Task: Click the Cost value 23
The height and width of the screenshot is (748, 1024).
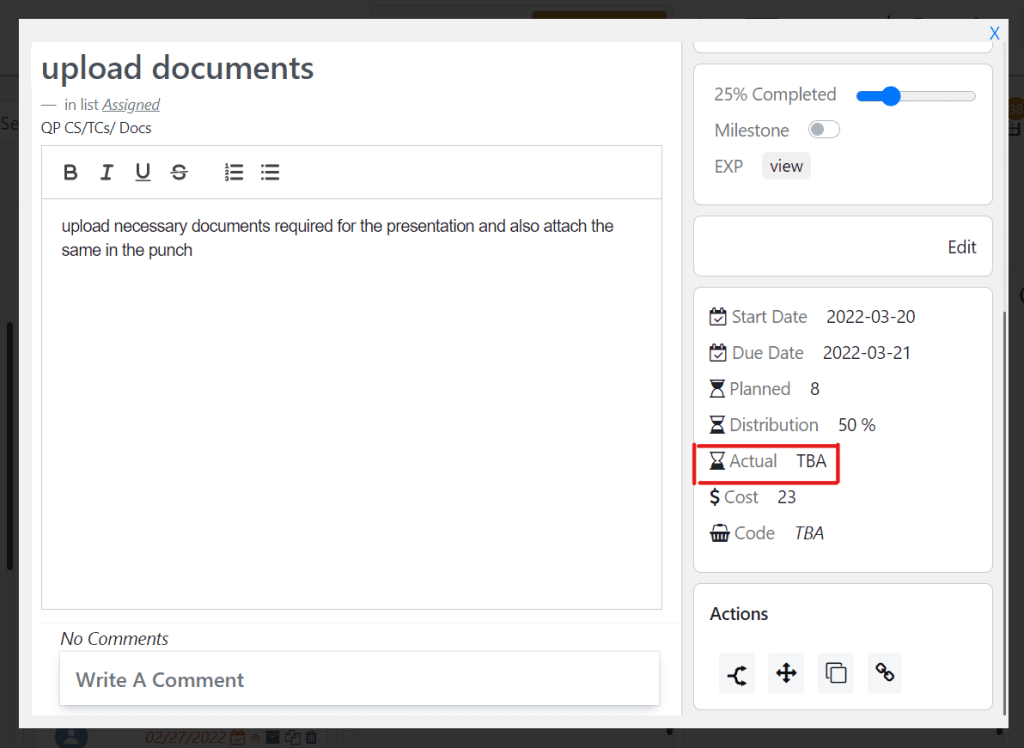Action: coord(786,497)
